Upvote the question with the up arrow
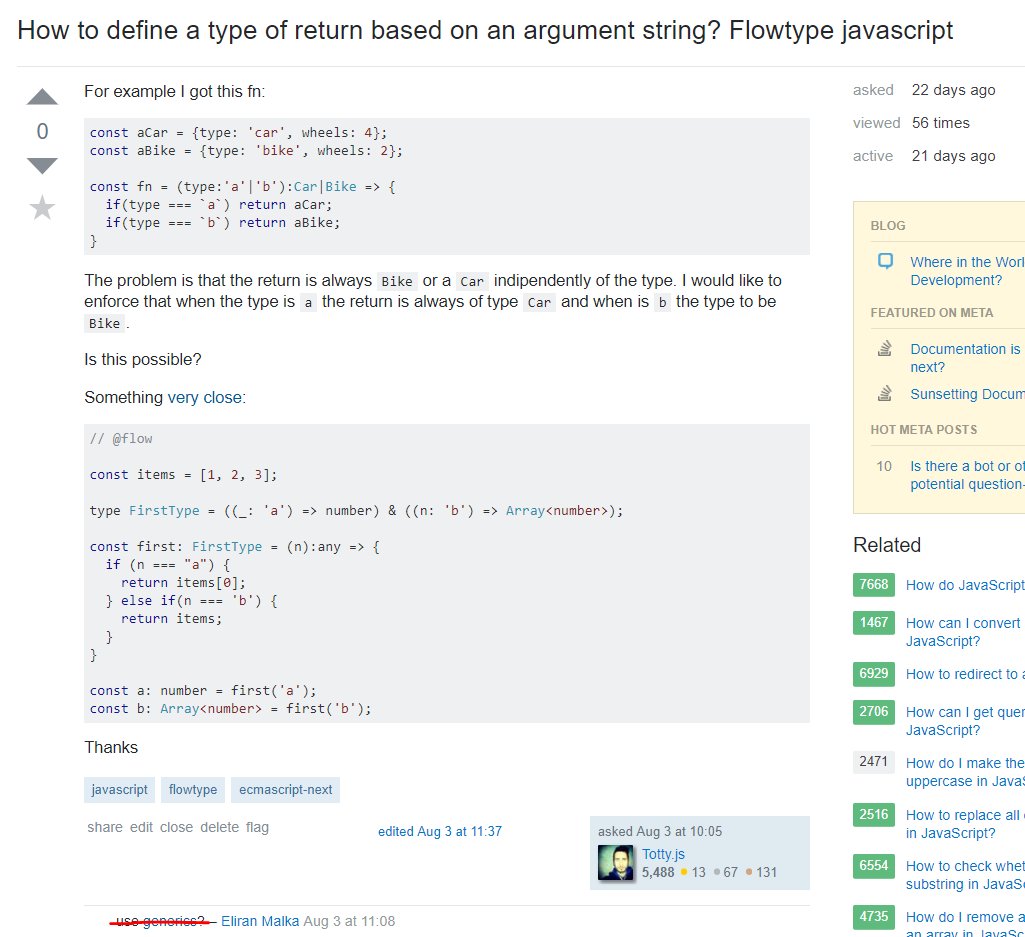Screen dimensions: 1025x937 coord(42,97)
